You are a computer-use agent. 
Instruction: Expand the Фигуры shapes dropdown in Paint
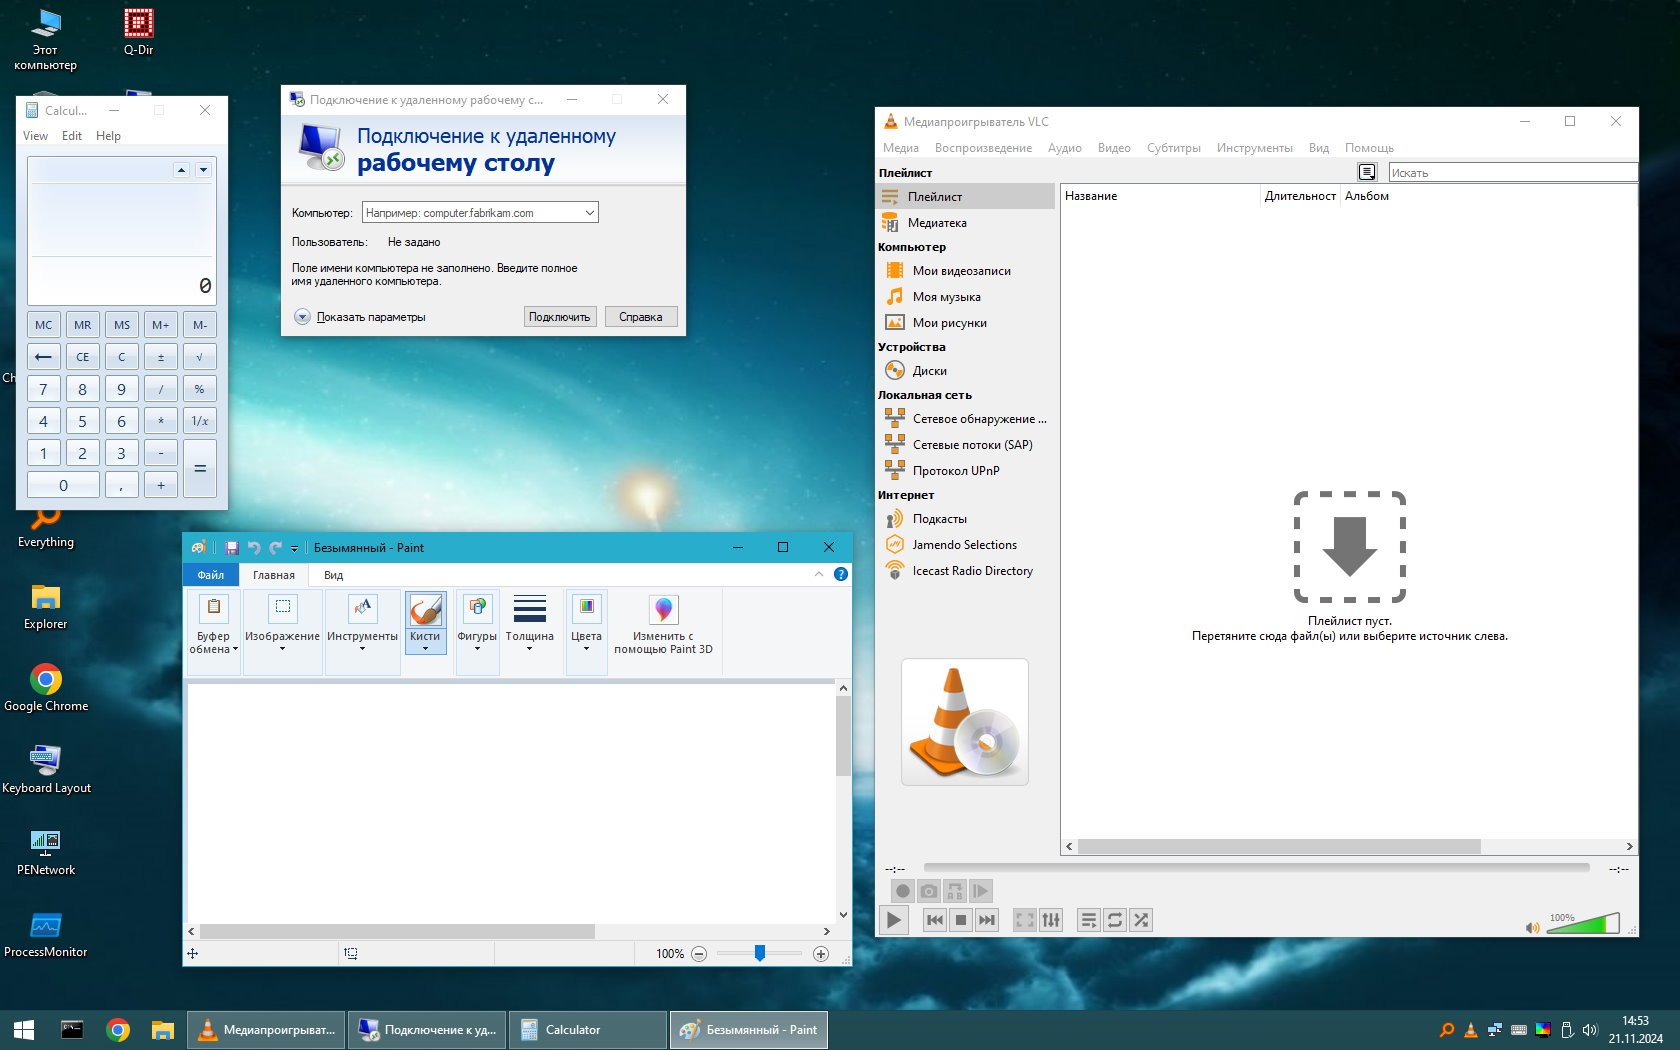click(x=477, y=648)
